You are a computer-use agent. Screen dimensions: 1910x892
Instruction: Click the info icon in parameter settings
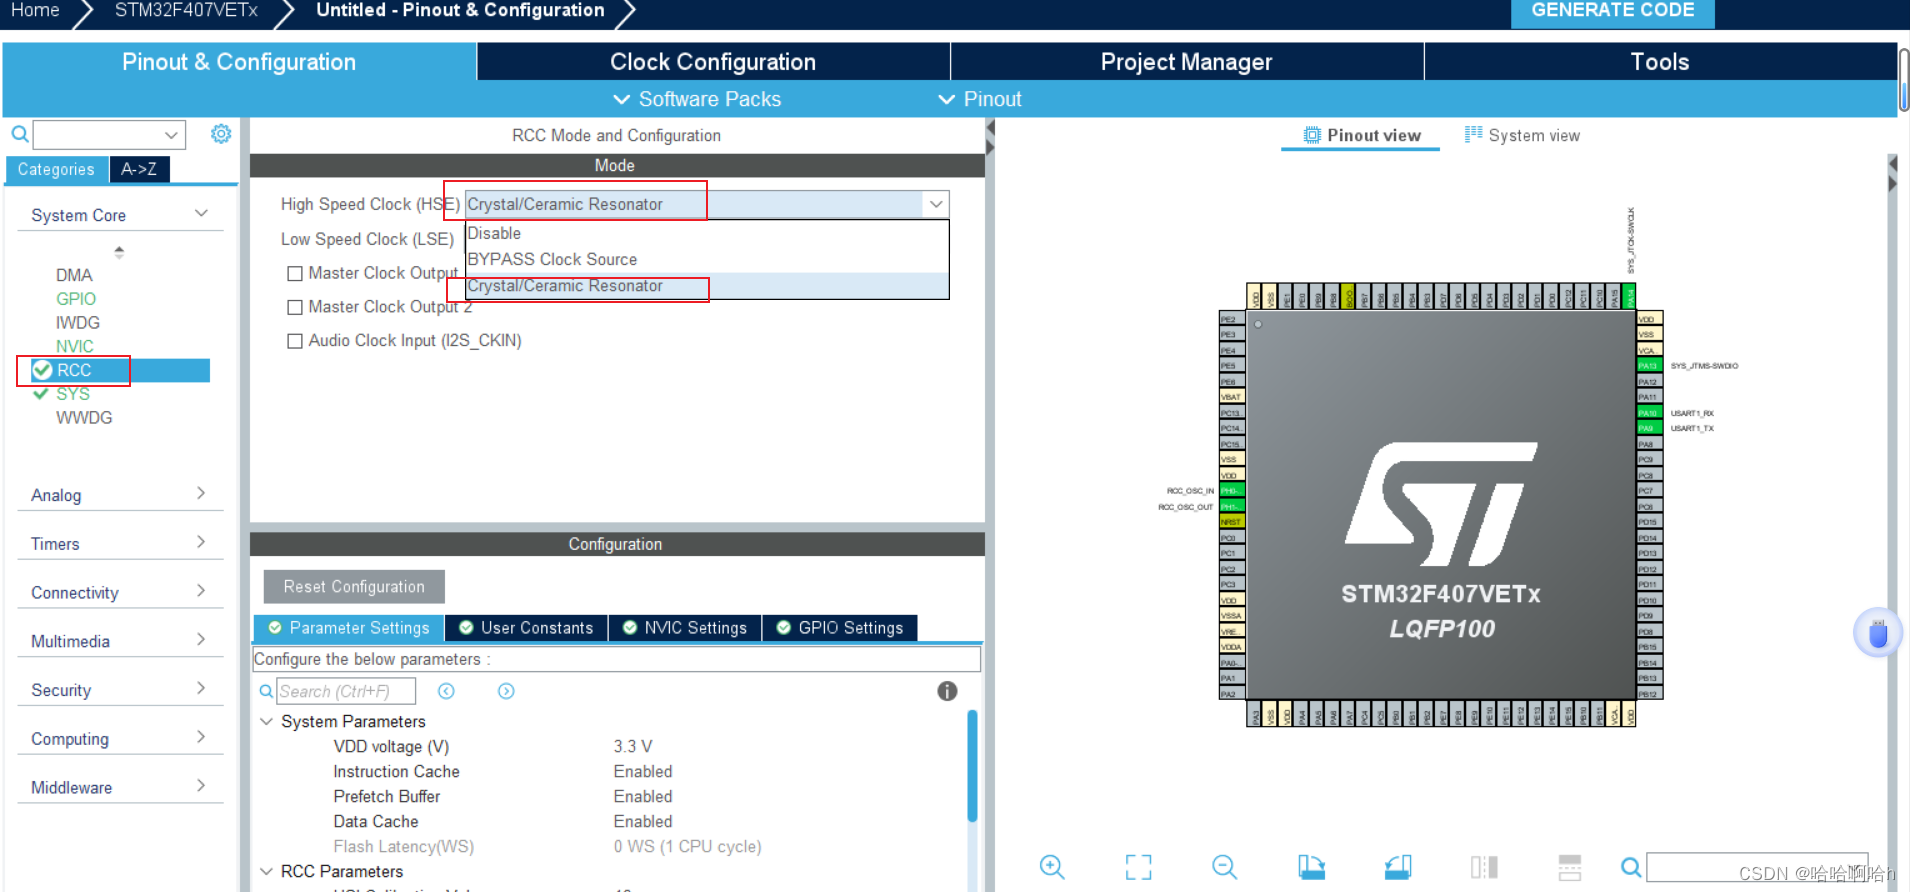[x=947, y=691]
